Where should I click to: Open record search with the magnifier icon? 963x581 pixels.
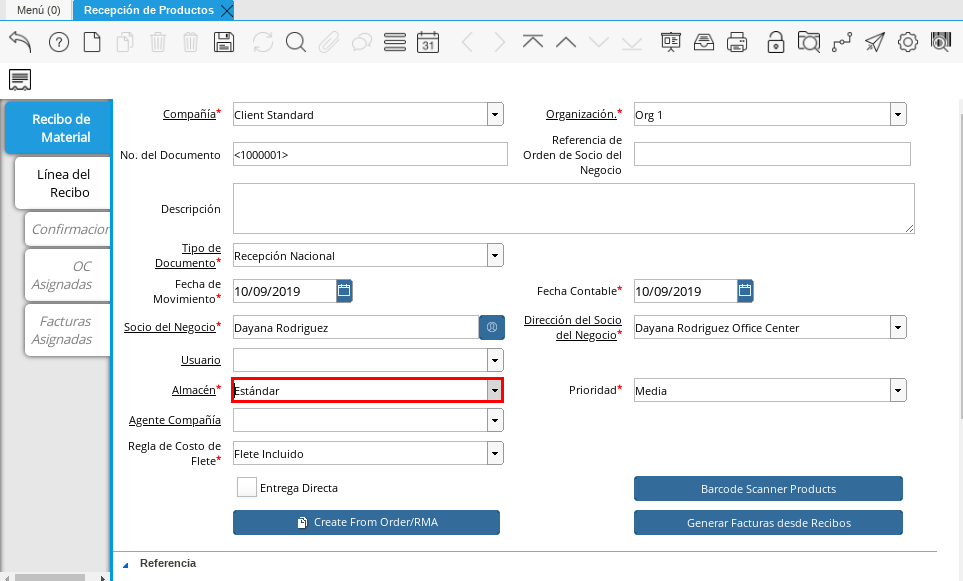[x=295, y=42]
